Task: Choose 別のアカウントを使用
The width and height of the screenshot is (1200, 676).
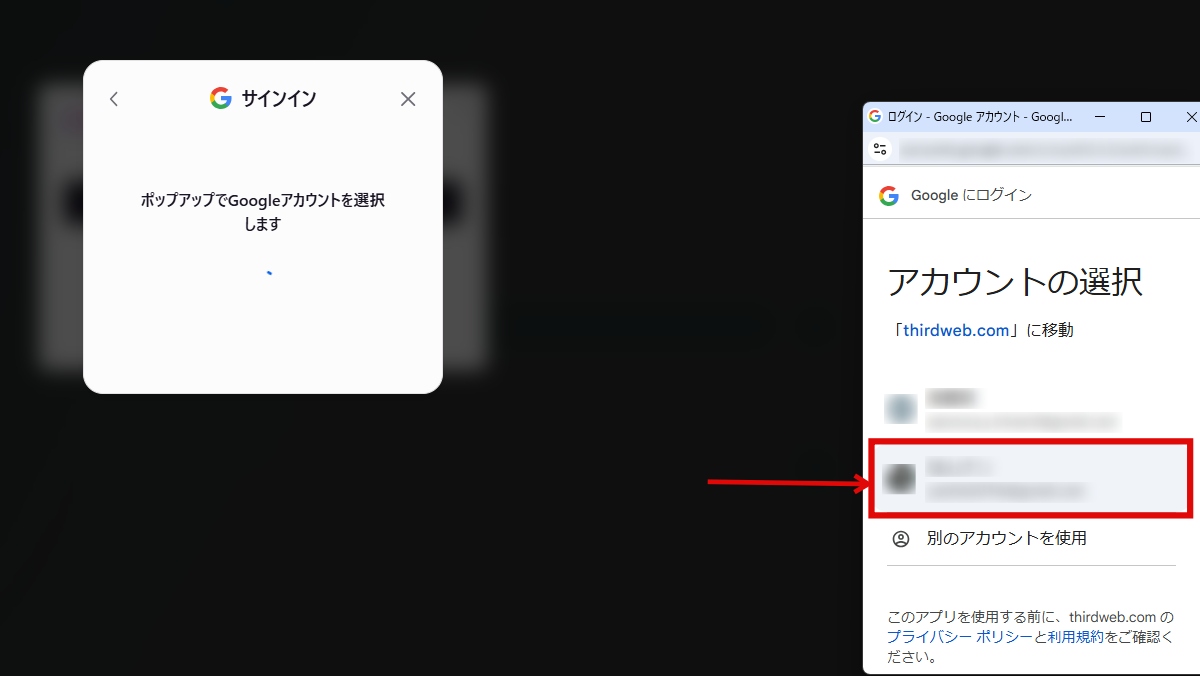Action: tap(1031, 538)
